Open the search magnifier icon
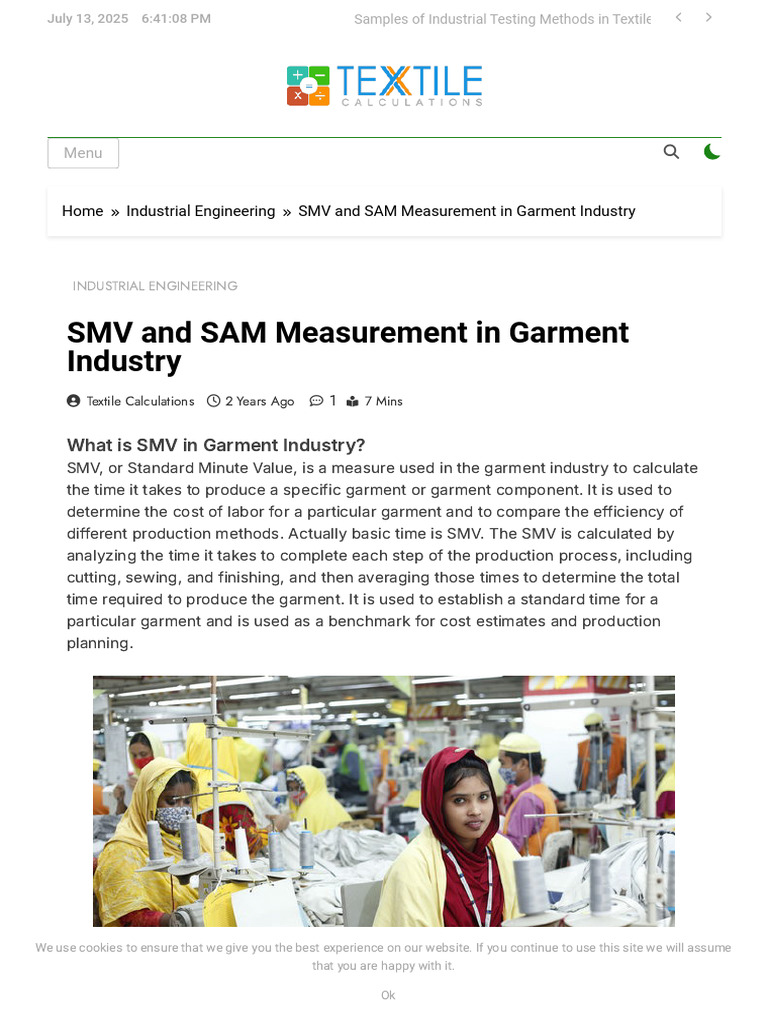 coord(671,152)
